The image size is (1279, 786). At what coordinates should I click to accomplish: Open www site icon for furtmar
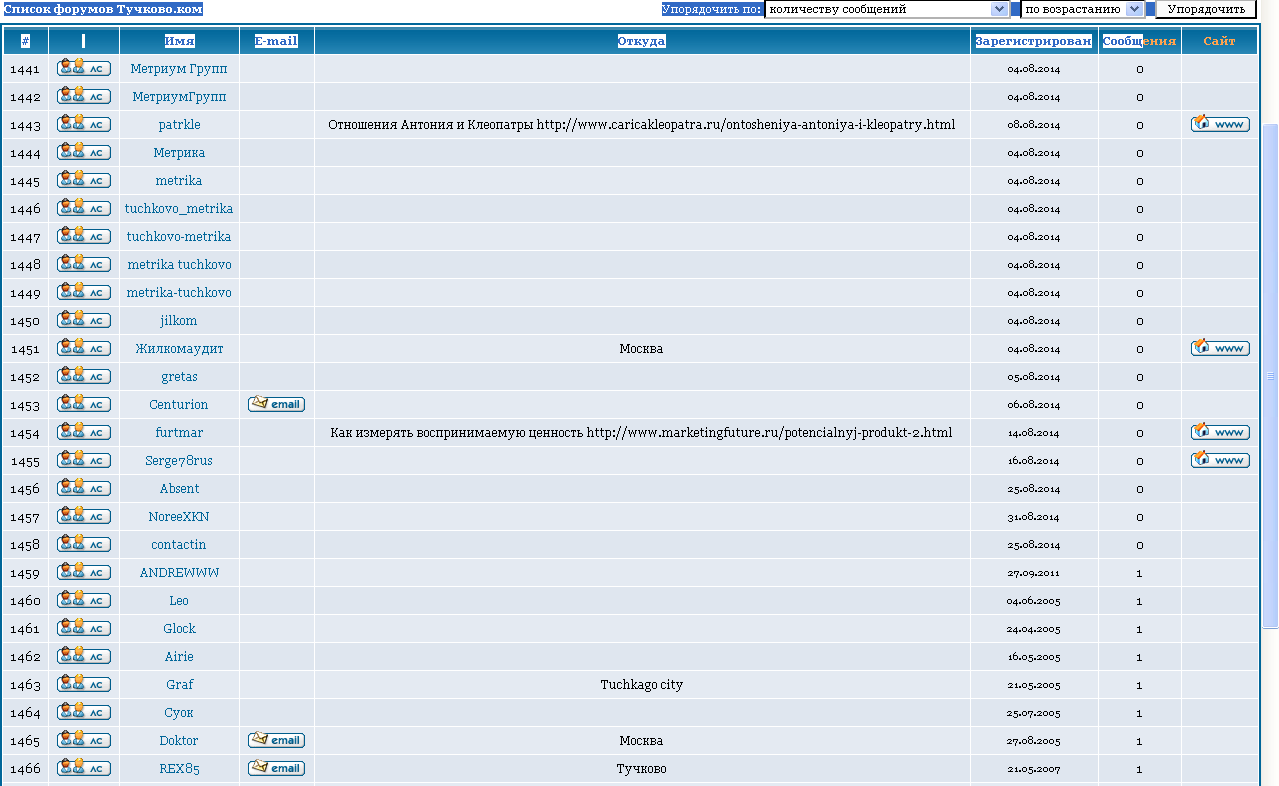1220,431
